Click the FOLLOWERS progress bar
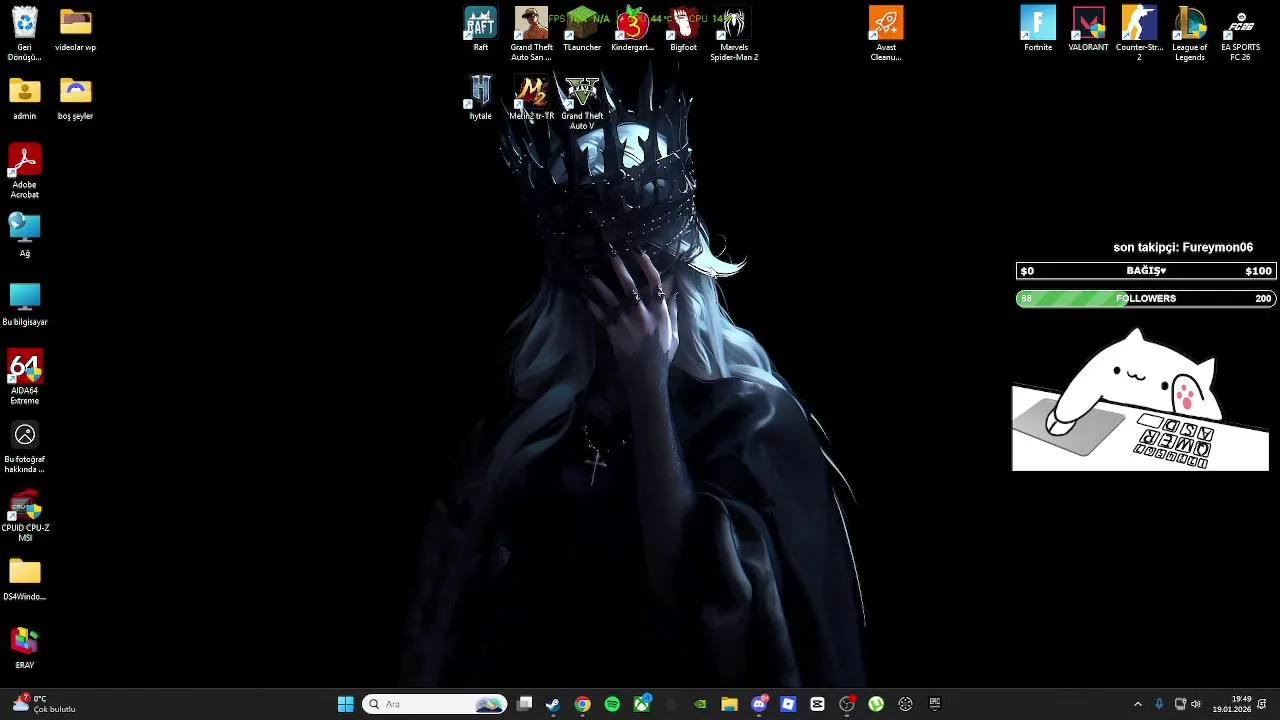Screen dimensions: 1280x720 click(x=1145, y=298)
